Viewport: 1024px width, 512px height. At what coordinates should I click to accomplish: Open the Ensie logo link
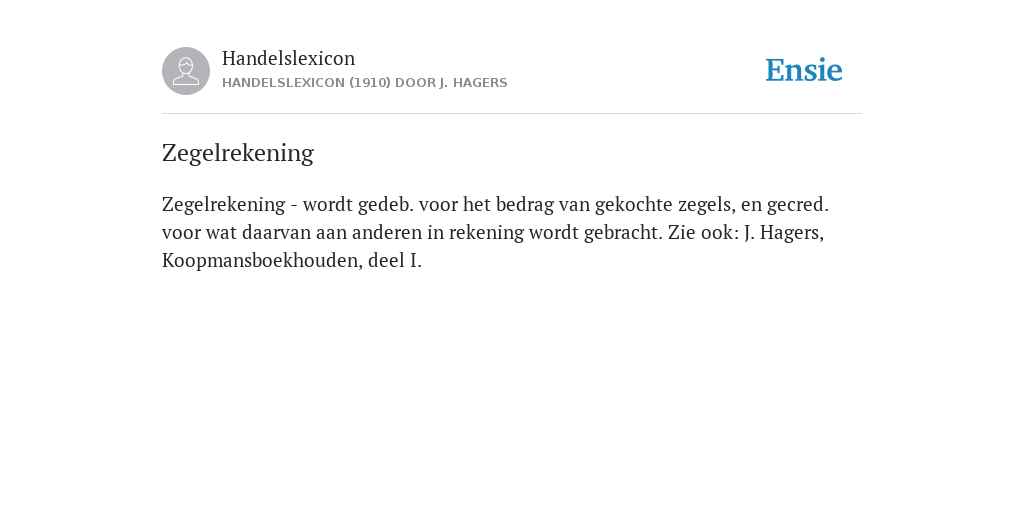point(804,70)
